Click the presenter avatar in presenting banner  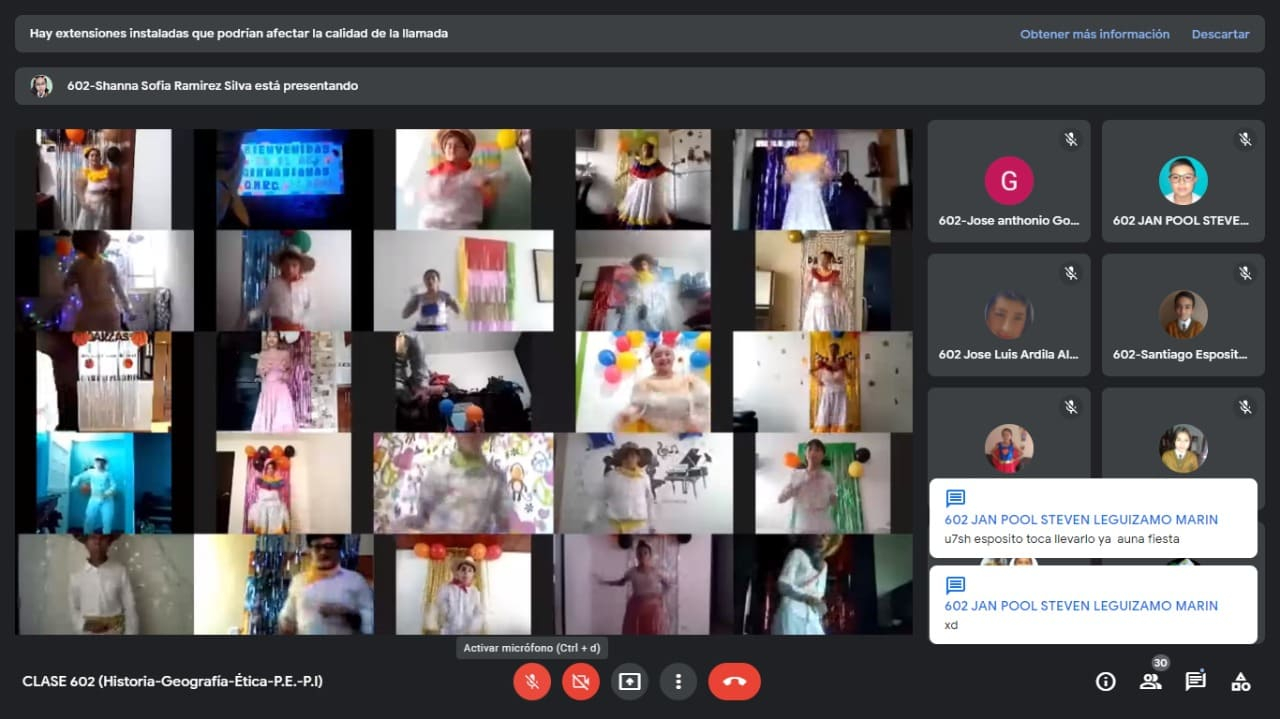click(x=41, y=86)
